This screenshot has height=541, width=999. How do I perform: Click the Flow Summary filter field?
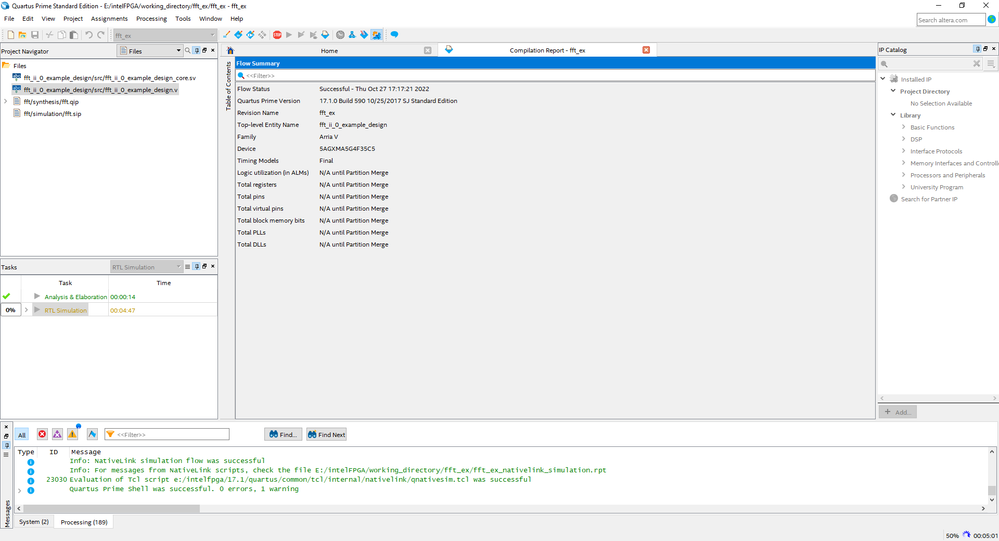556,76
